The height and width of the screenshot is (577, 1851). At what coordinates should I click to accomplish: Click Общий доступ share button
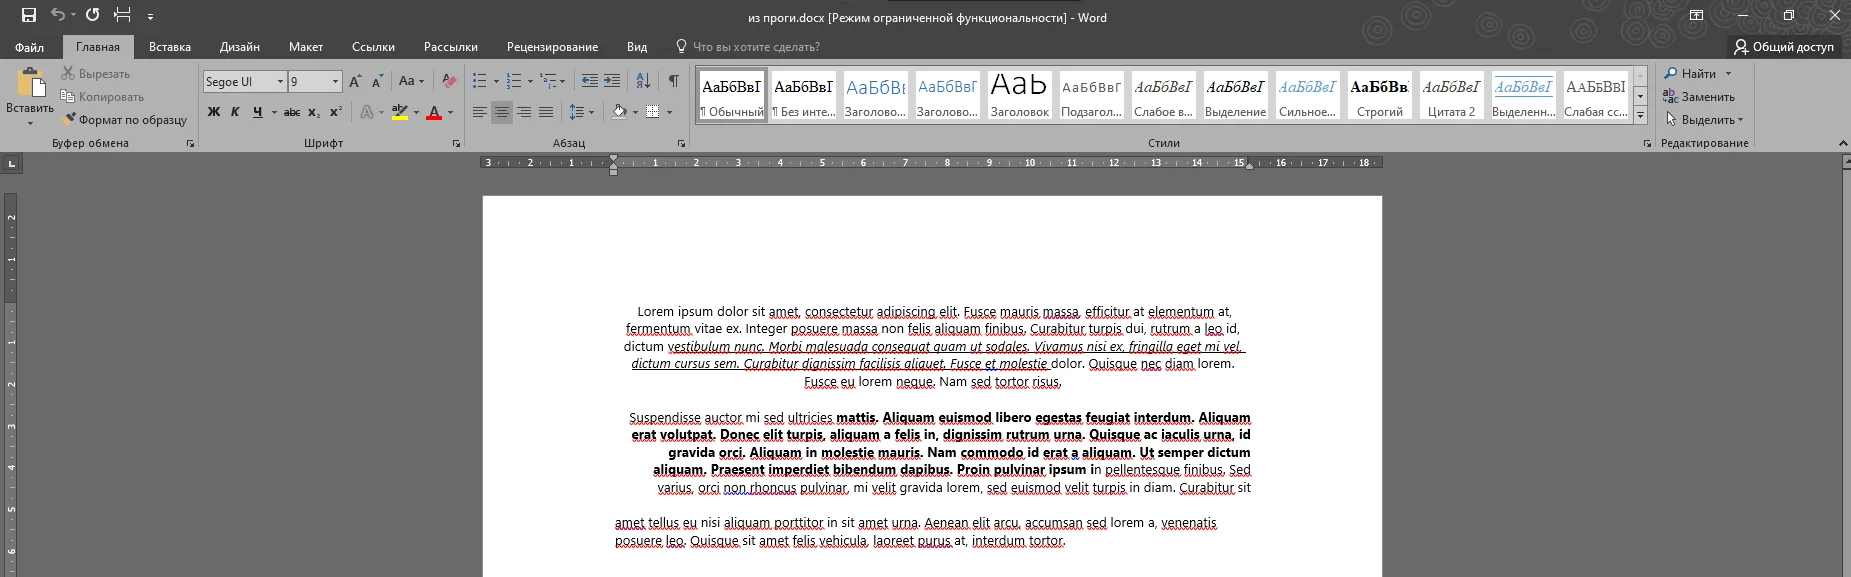[1785, 47]
